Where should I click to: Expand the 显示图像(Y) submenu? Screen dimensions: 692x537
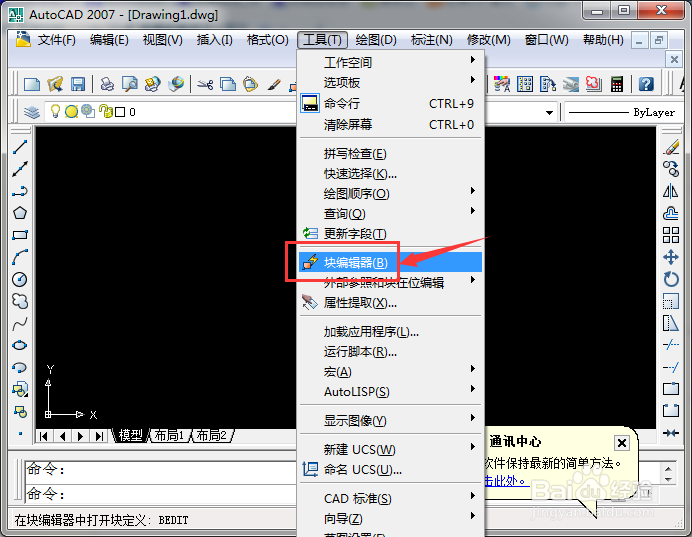click(391, 421)
